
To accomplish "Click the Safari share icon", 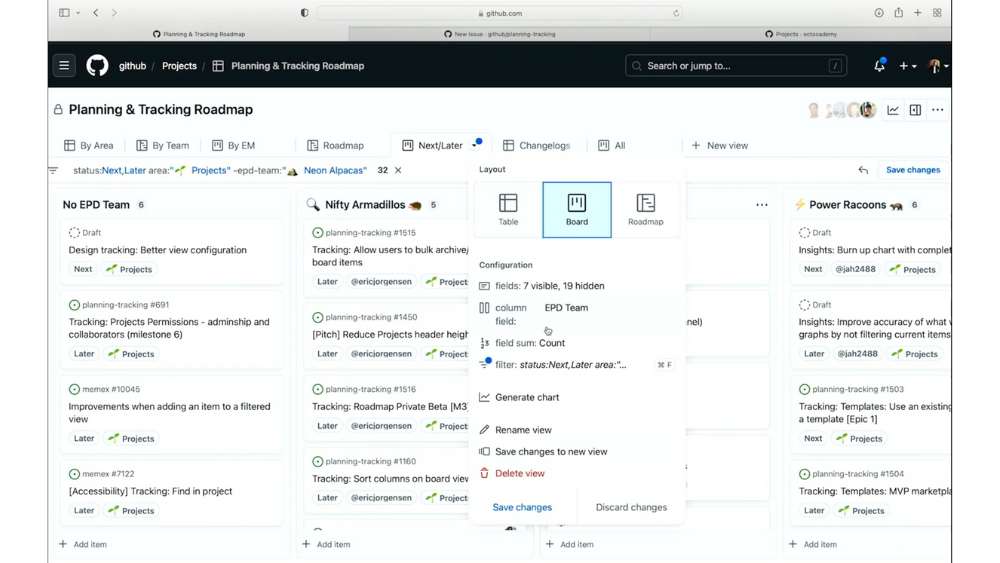I will pos(898,12).
